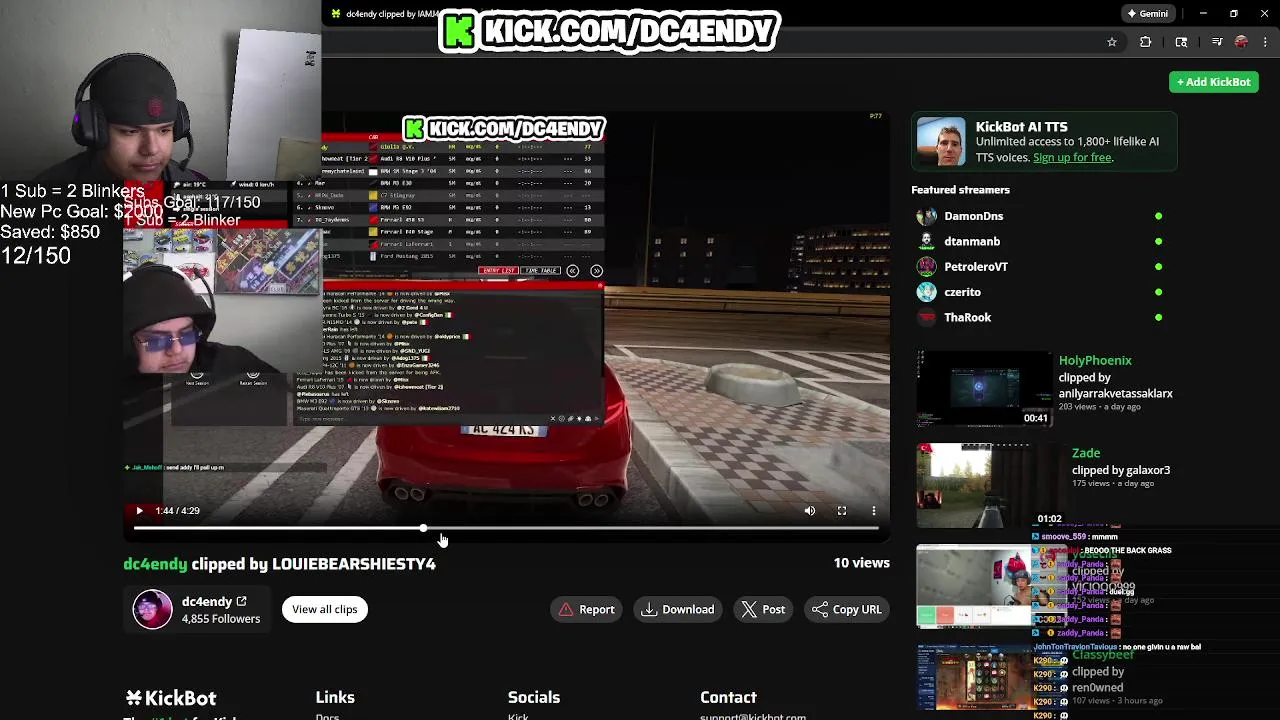Click the Copy URL button
Screen dimensions: 1280x720
[847, 609]
